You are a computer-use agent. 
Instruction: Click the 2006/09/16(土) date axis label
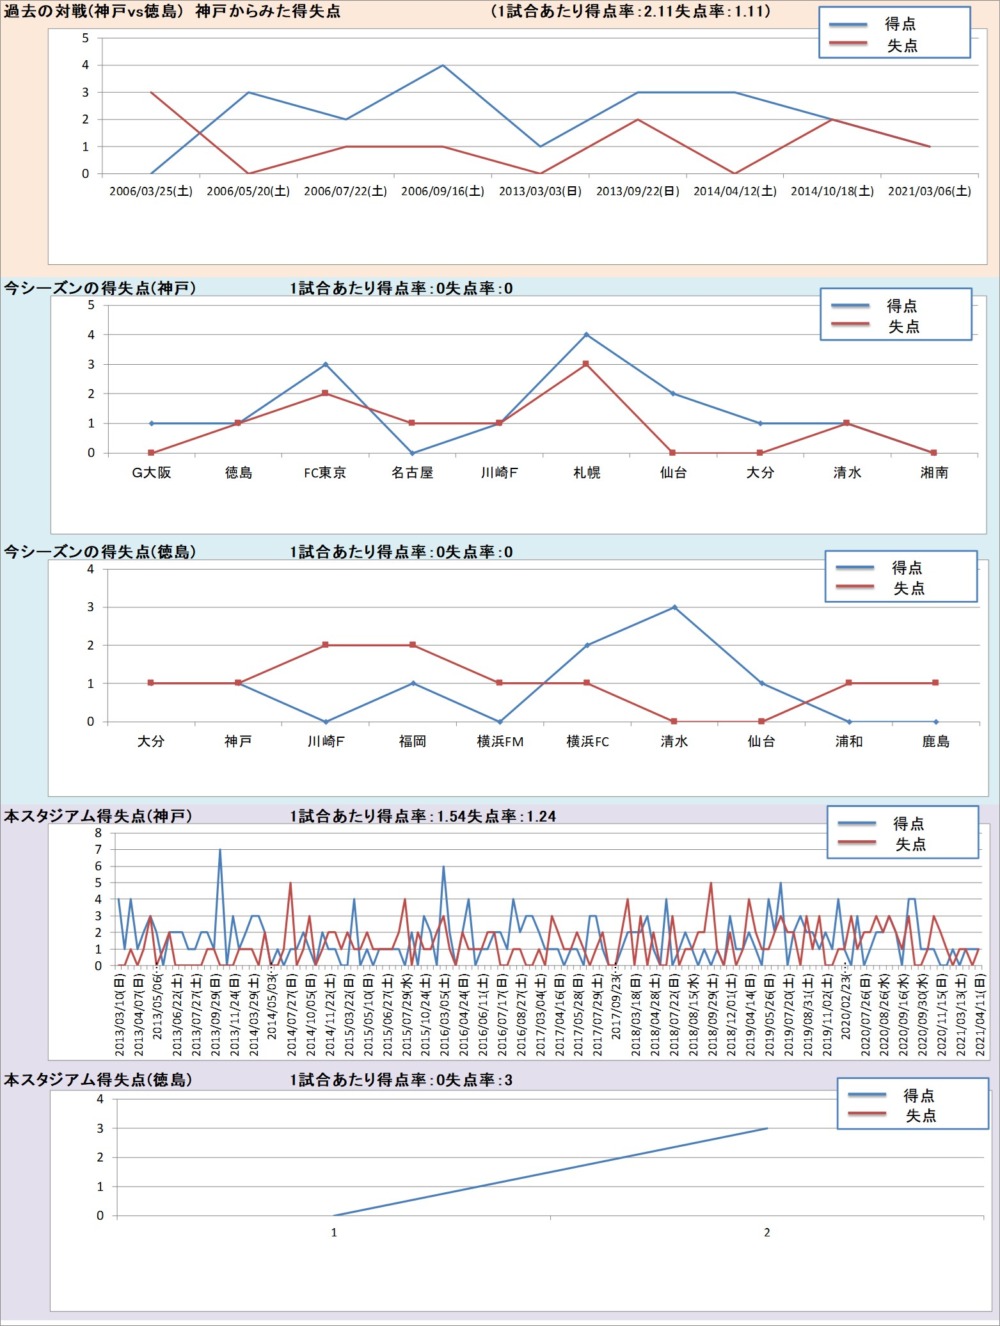(x=442, y=191)
